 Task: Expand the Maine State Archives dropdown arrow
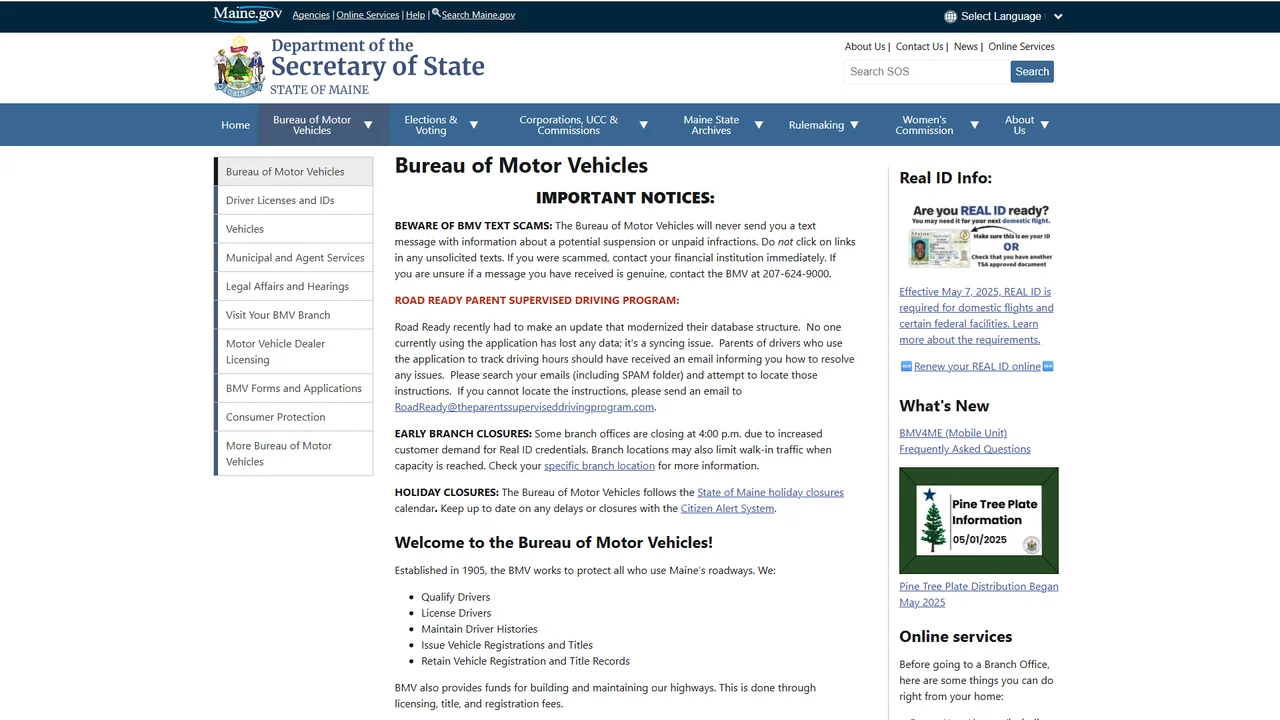758,125
